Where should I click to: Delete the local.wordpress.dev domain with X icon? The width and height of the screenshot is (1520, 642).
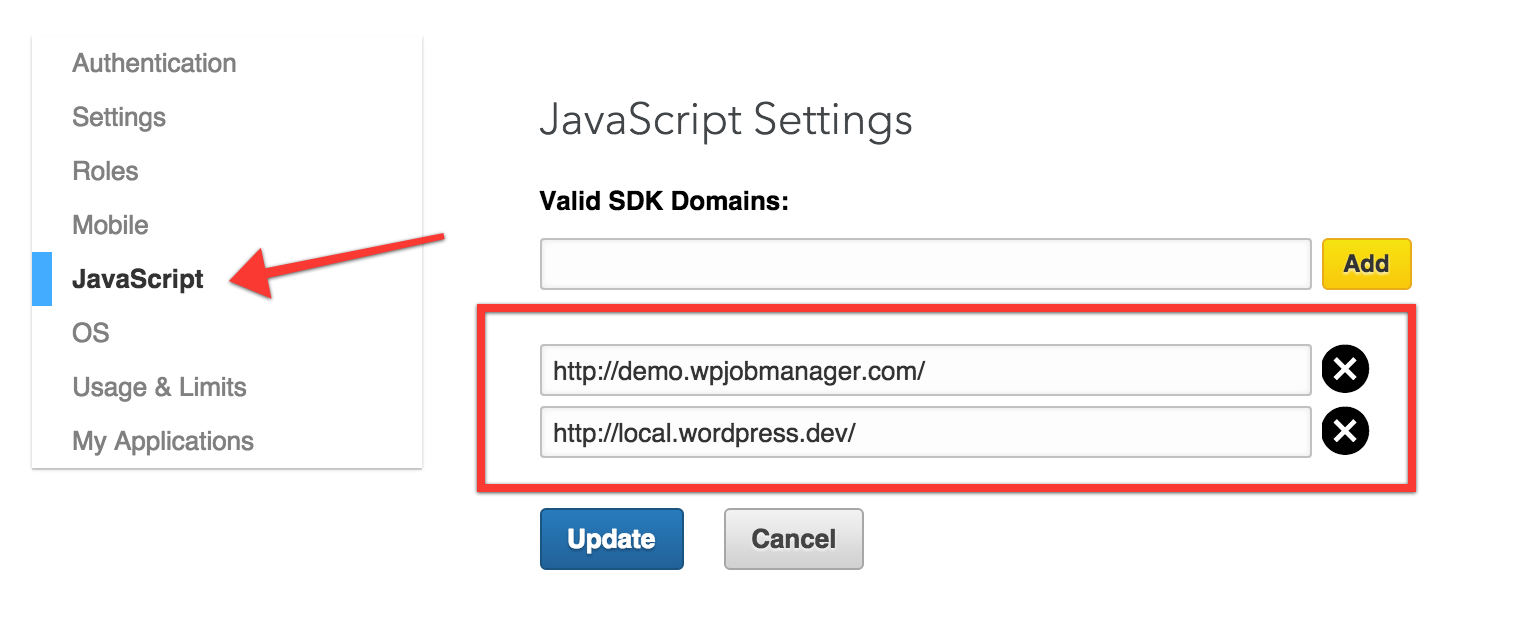tap(1345, 431)
